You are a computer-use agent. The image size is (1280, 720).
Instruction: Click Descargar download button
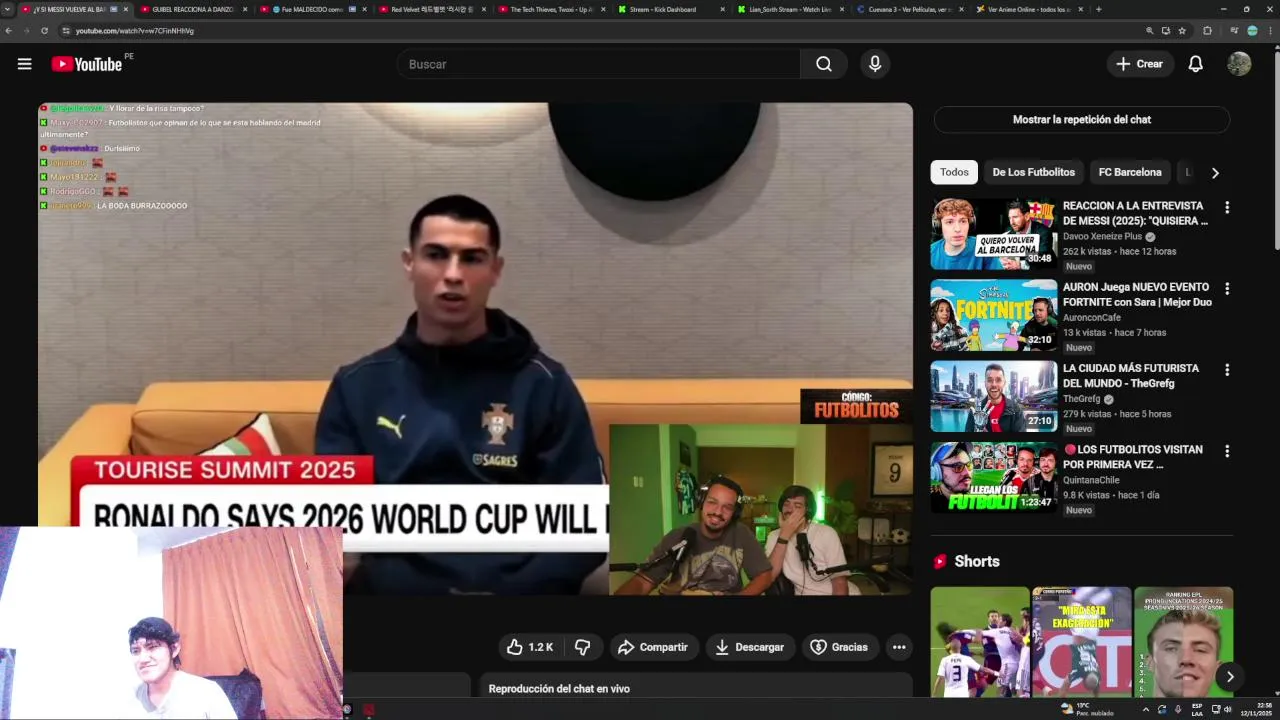pos(750,647)
